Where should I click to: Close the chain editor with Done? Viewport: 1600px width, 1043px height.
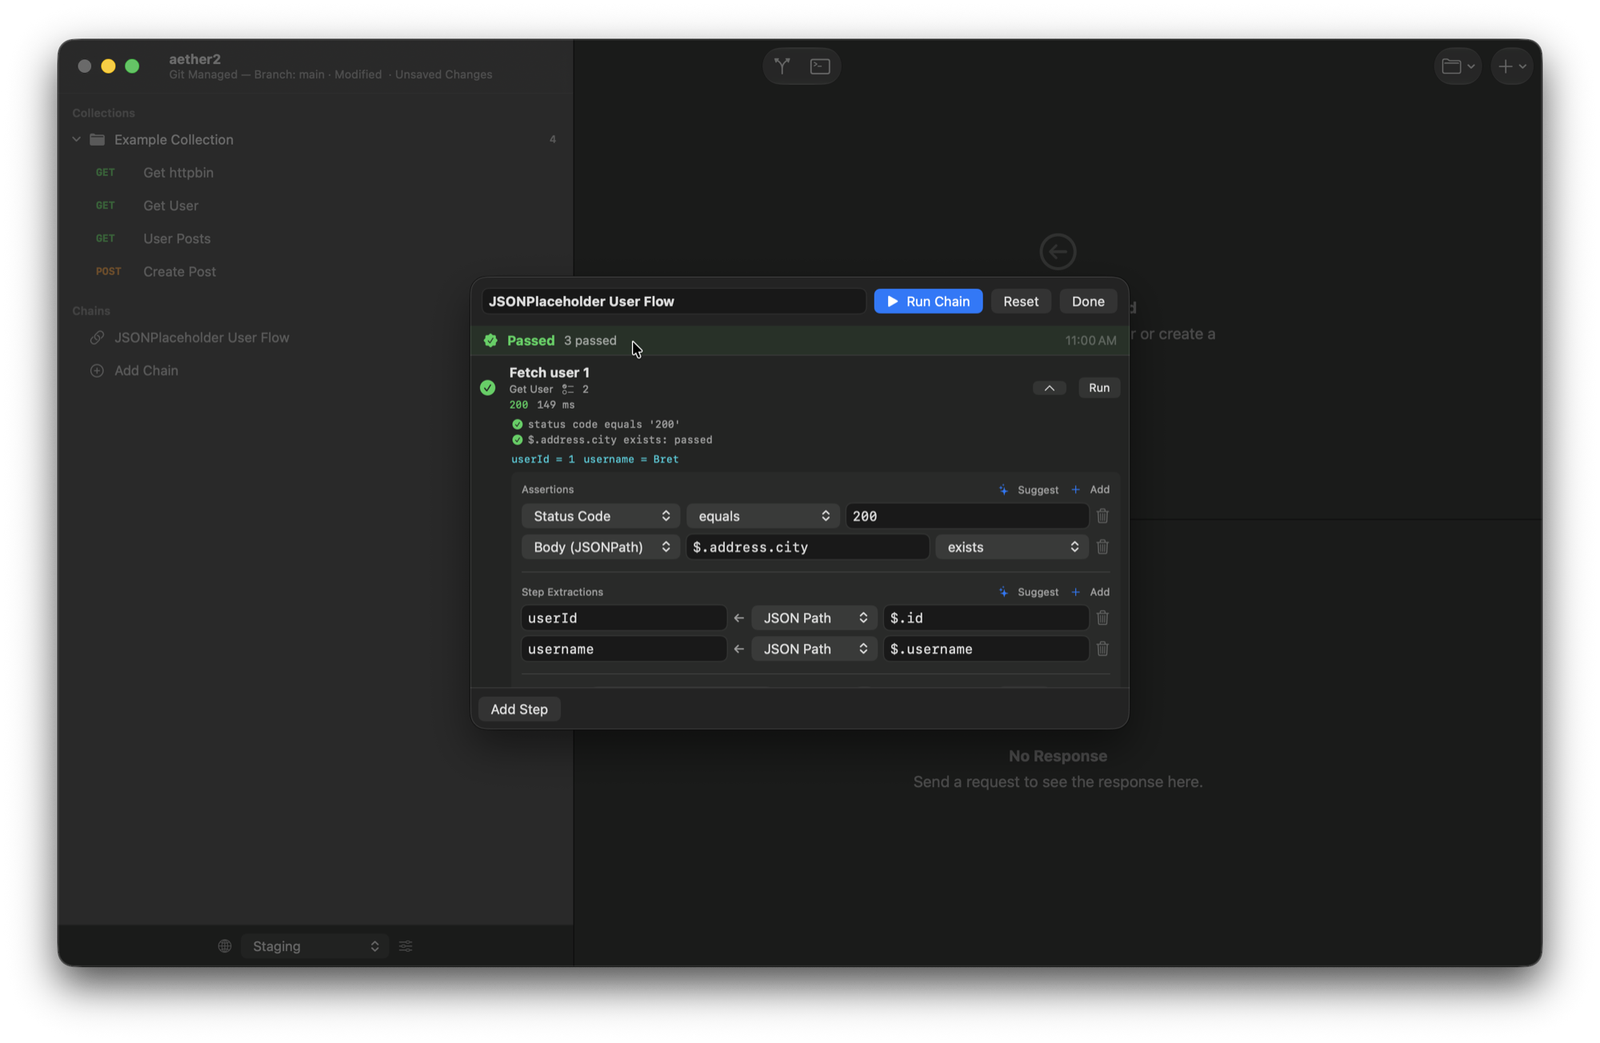click(x=1088, y=301)
